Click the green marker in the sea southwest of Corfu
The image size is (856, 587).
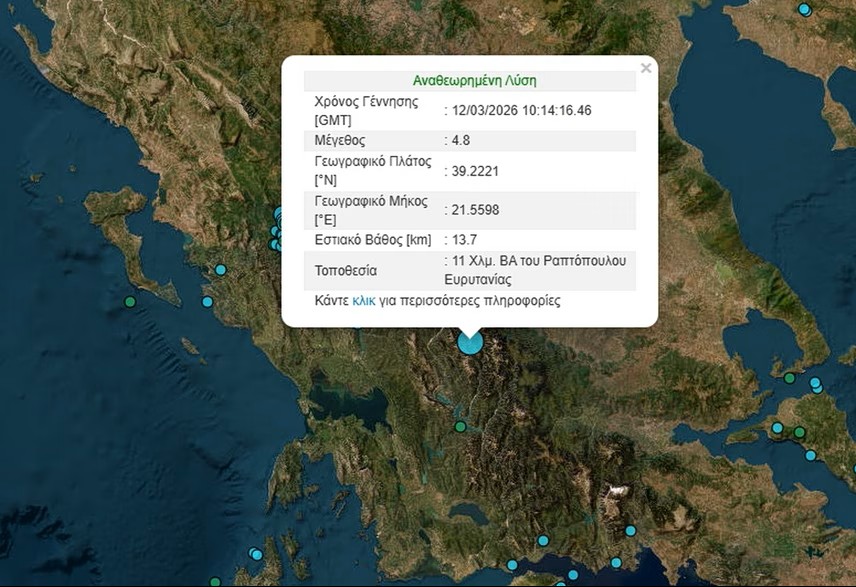(x=129, y=301)
